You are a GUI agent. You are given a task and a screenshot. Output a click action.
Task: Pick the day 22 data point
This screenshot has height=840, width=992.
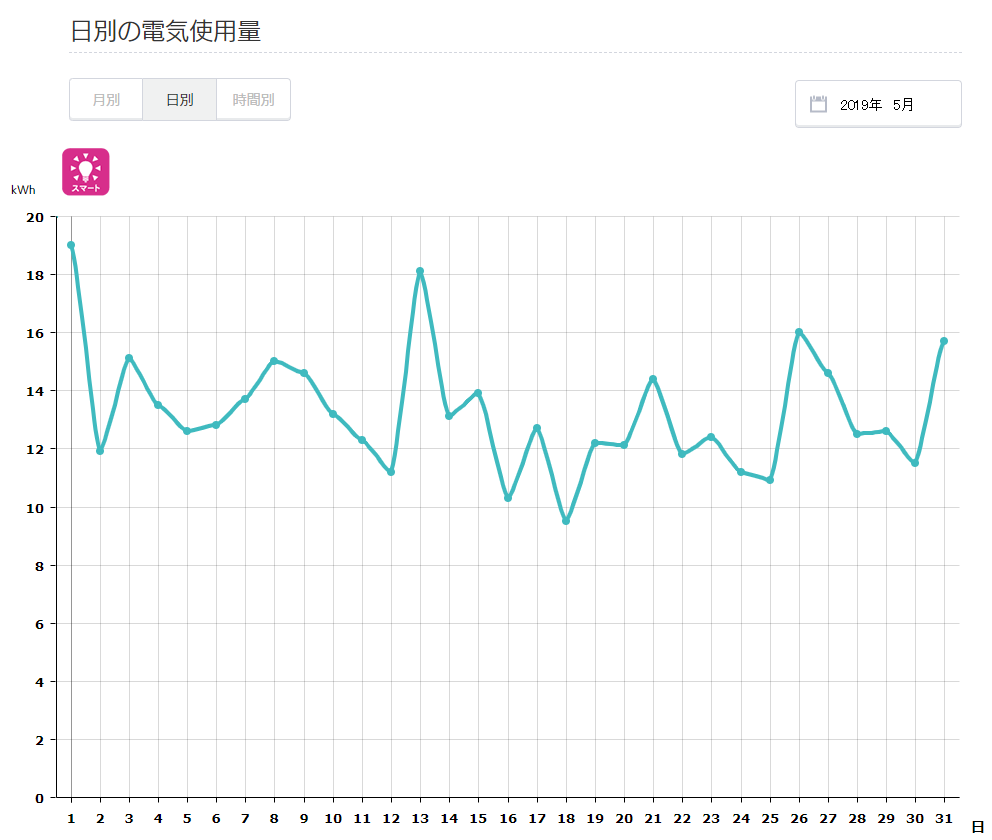(x=682, y=454)
